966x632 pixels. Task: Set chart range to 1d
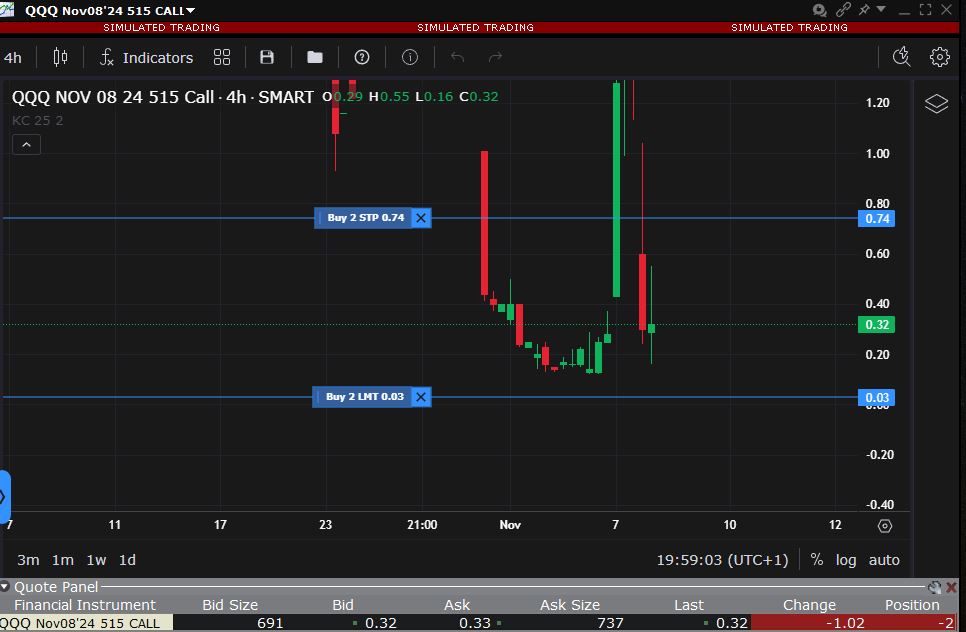[128, 560]
